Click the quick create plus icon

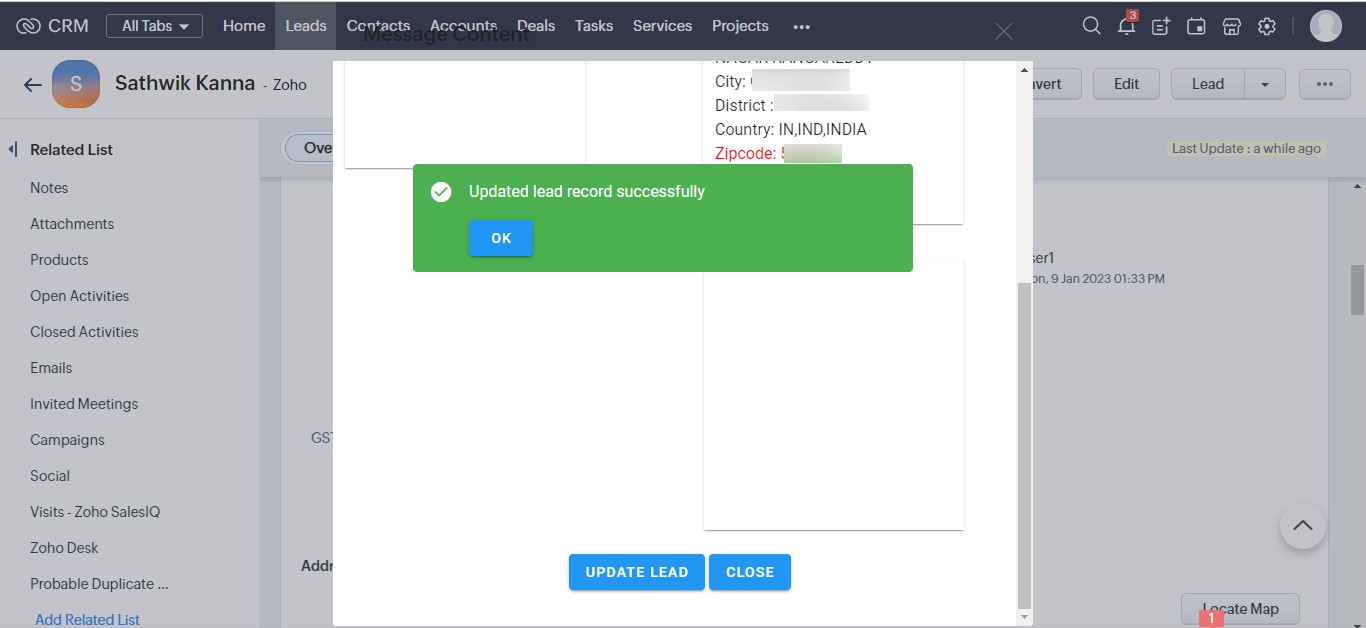point(1161,27)
